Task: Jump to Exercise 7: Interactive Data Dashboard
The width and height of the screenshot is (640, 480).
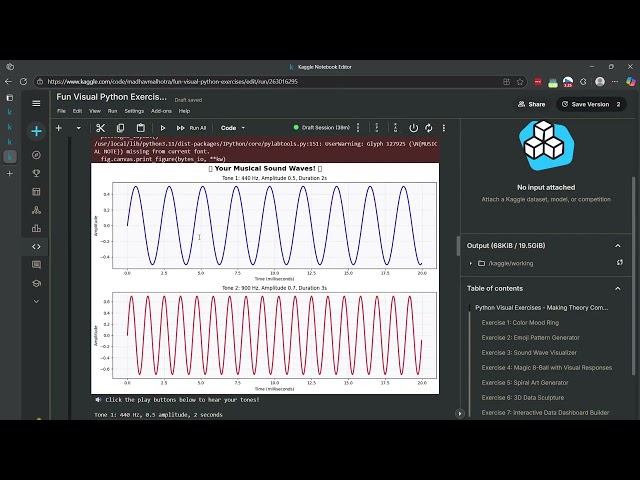Action: tap(545, 413)
